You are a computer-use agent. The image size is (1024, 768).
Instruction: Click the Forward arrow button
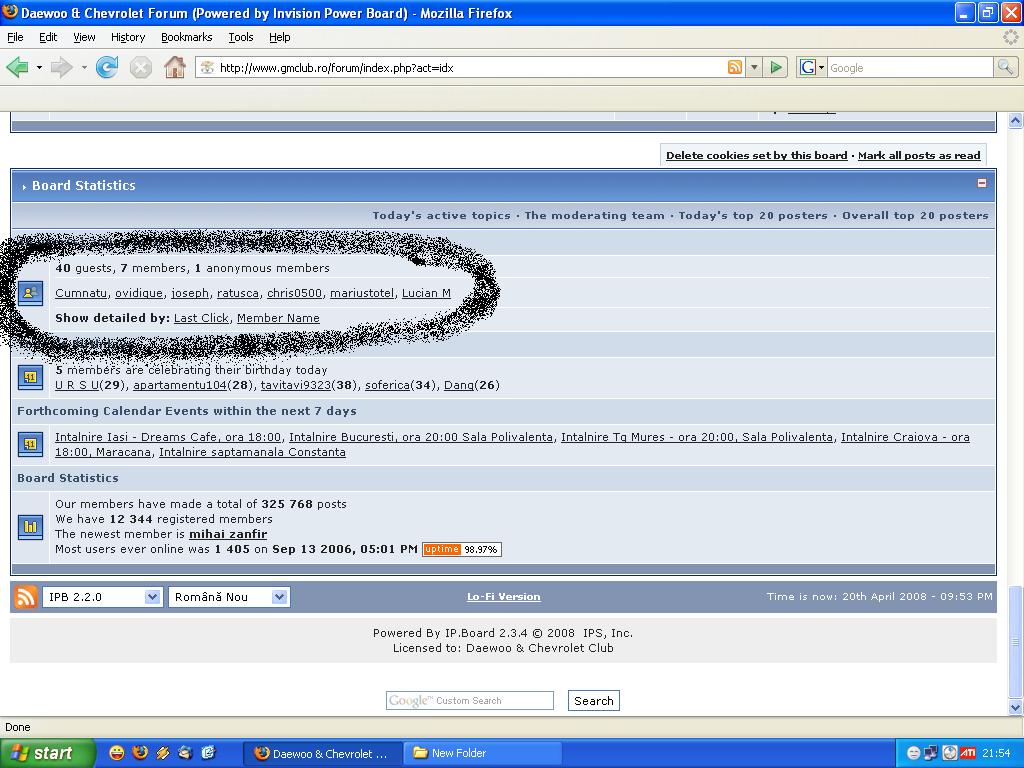[x=61, y=67]
